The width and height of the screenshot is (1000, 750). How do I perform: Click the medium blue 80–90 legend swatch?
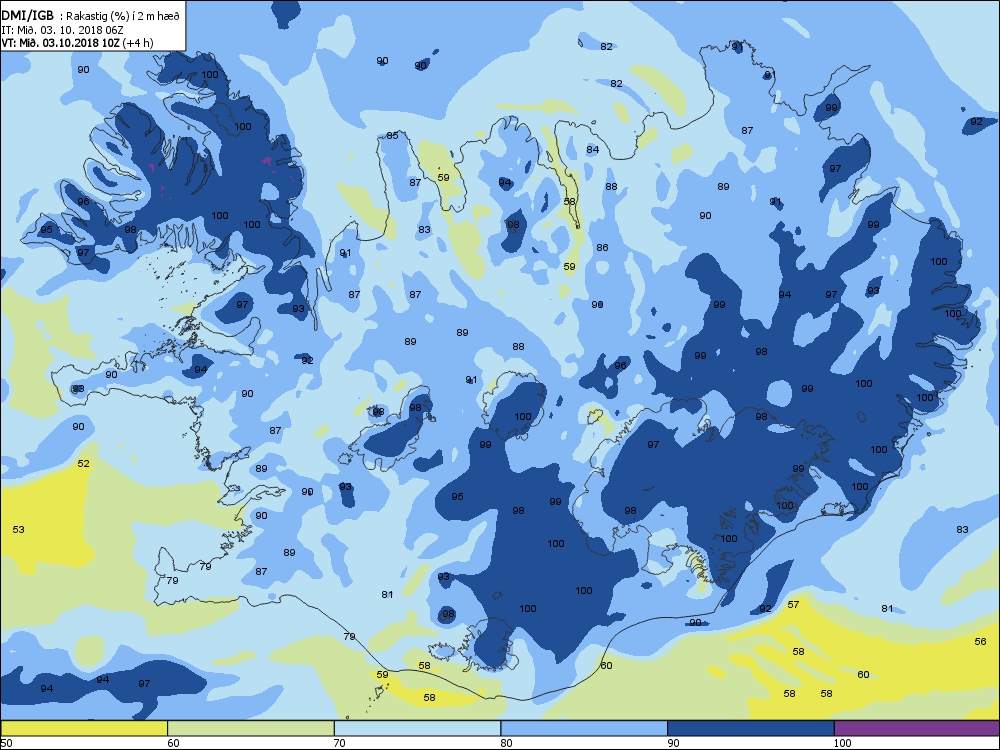(584, 728)
